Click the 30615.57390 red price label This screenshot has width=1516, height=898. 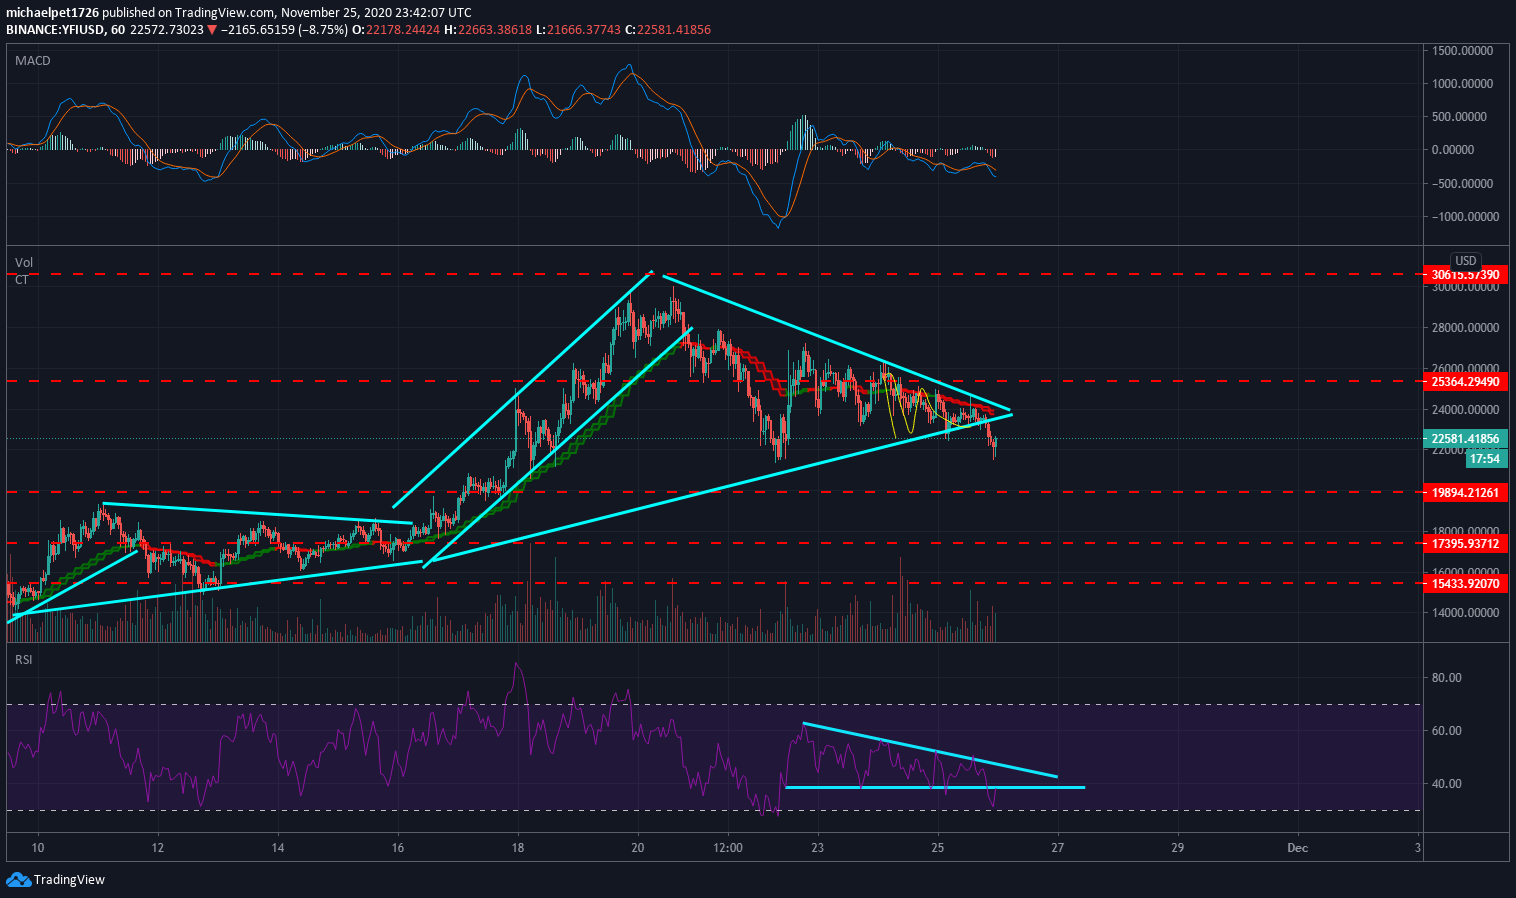point(1465,274)
